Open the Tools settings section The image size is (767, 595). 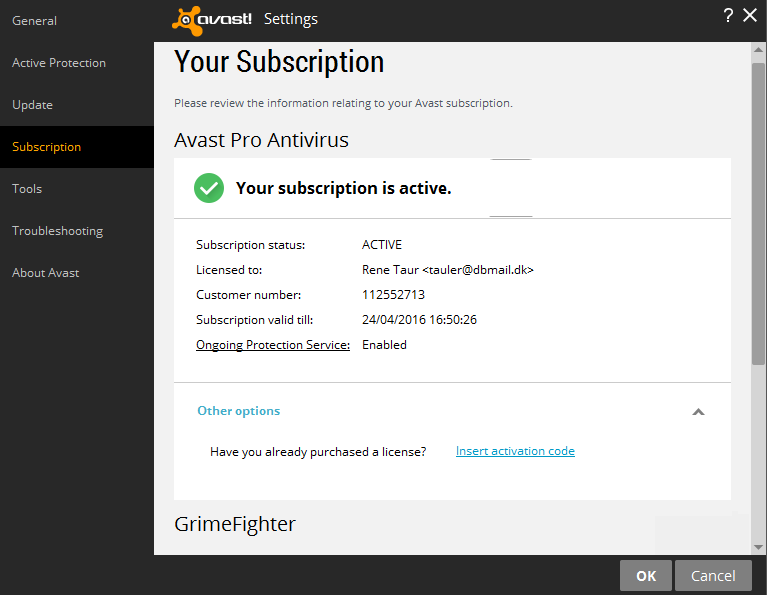[x=27, y=189]
